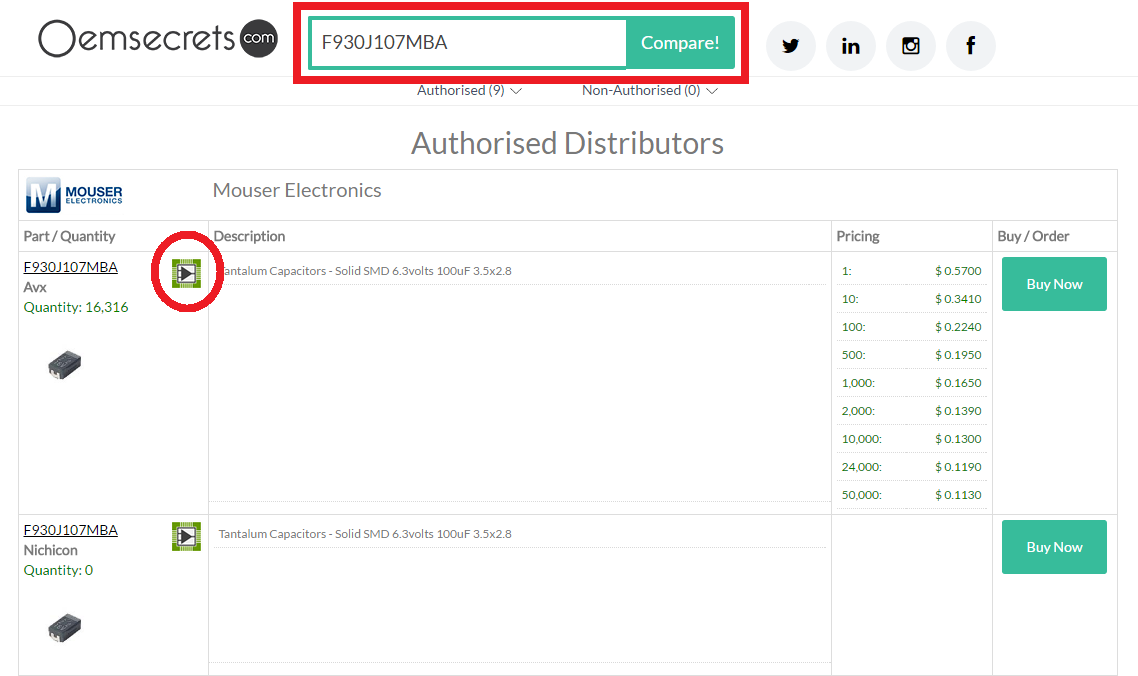Click the Nichicon row Tantalum Capacitors description
This screenshot has width=1138, height=676.
365,534
